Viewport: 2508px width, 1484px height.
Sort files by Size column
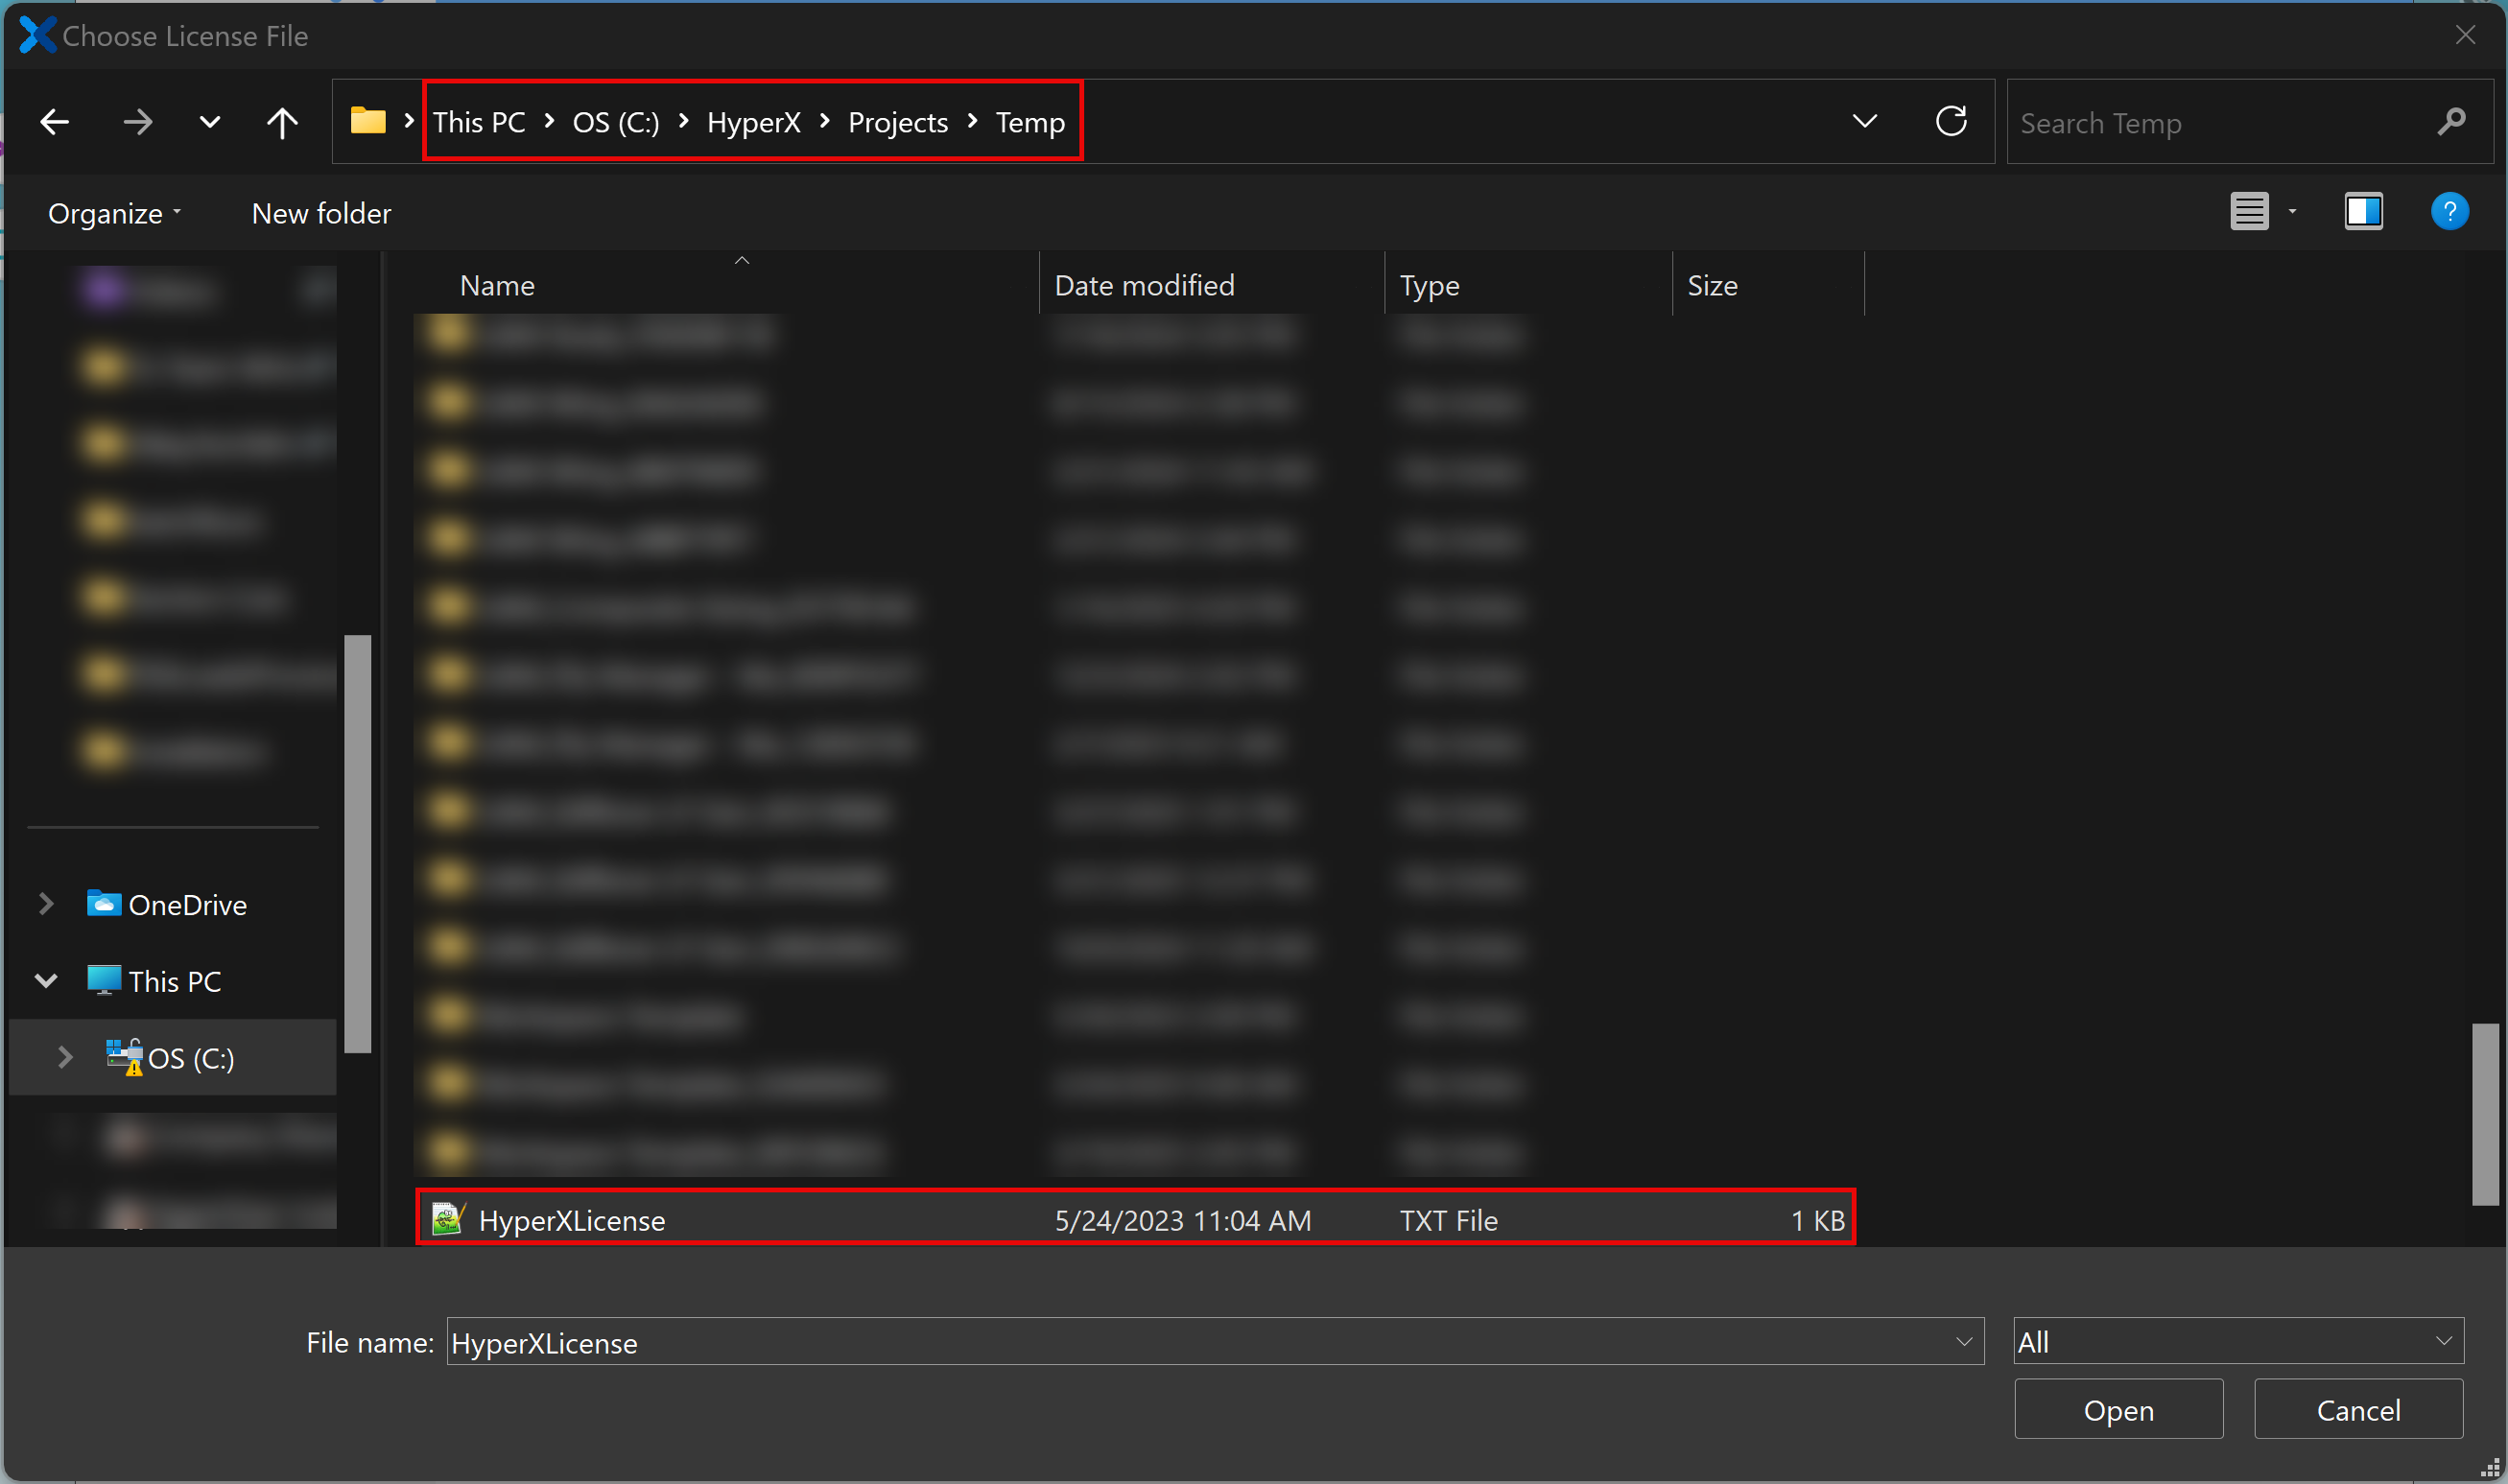click(1768, 285)
